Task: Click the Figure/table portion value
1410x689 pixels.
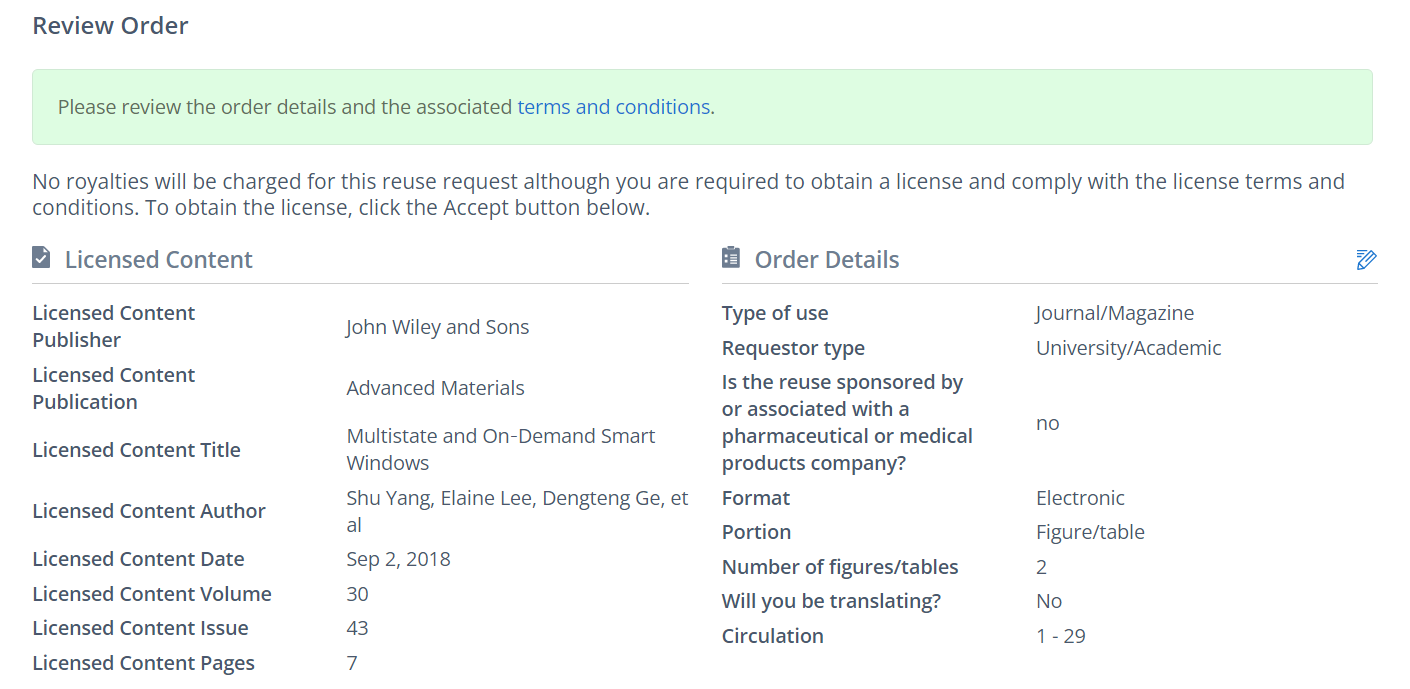Action: tap(1090, 532)
